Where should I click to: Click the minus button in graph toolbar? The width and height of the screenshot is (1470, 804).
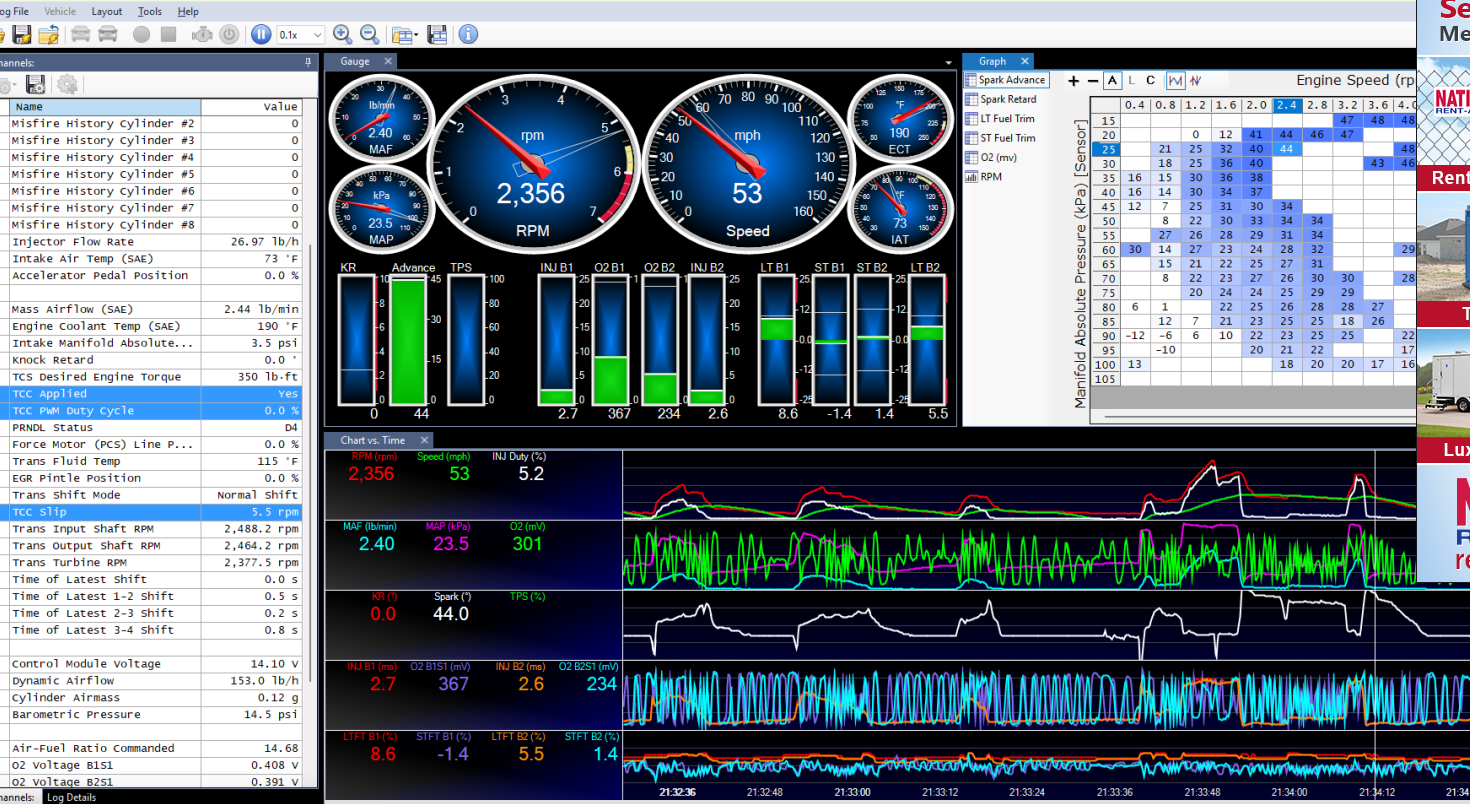click(x=1091, y=81)
